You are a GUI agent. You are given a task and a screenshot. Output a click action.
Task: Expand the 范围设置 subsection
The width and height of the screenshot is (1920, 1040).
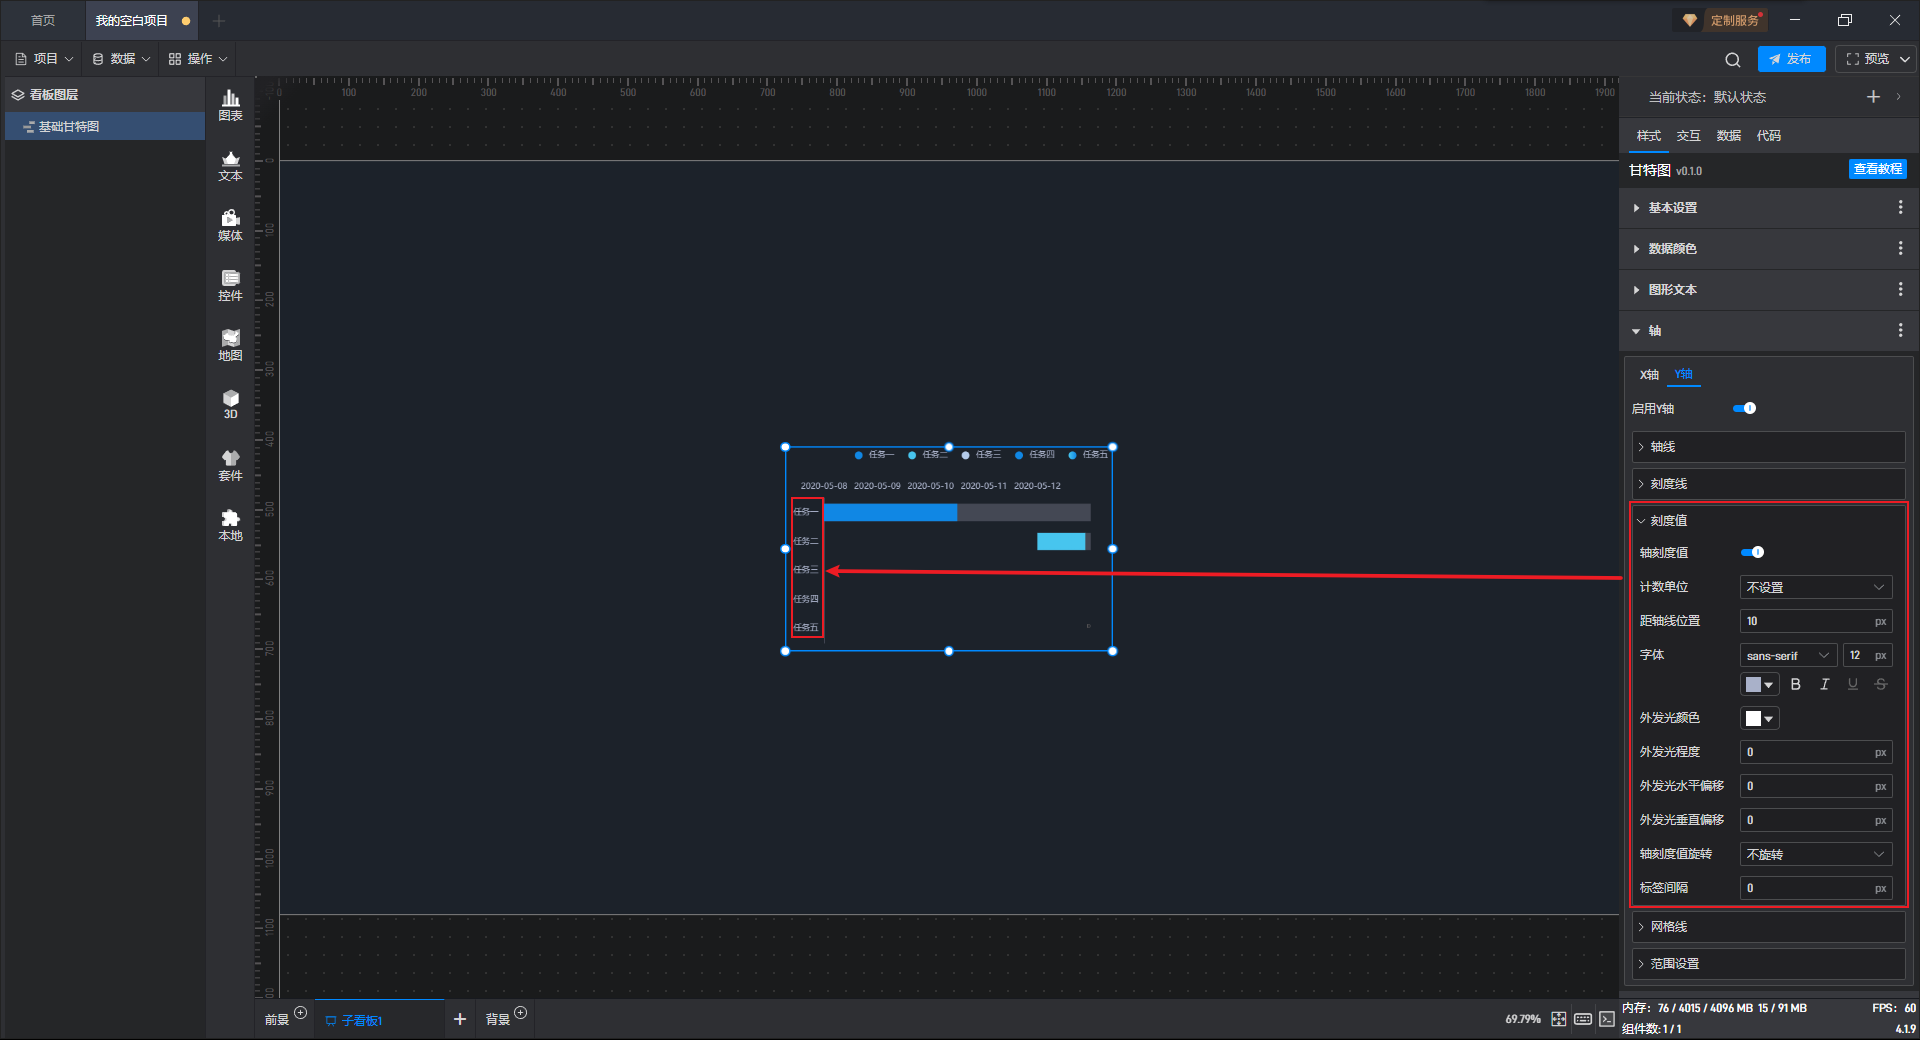point(1768,964)
